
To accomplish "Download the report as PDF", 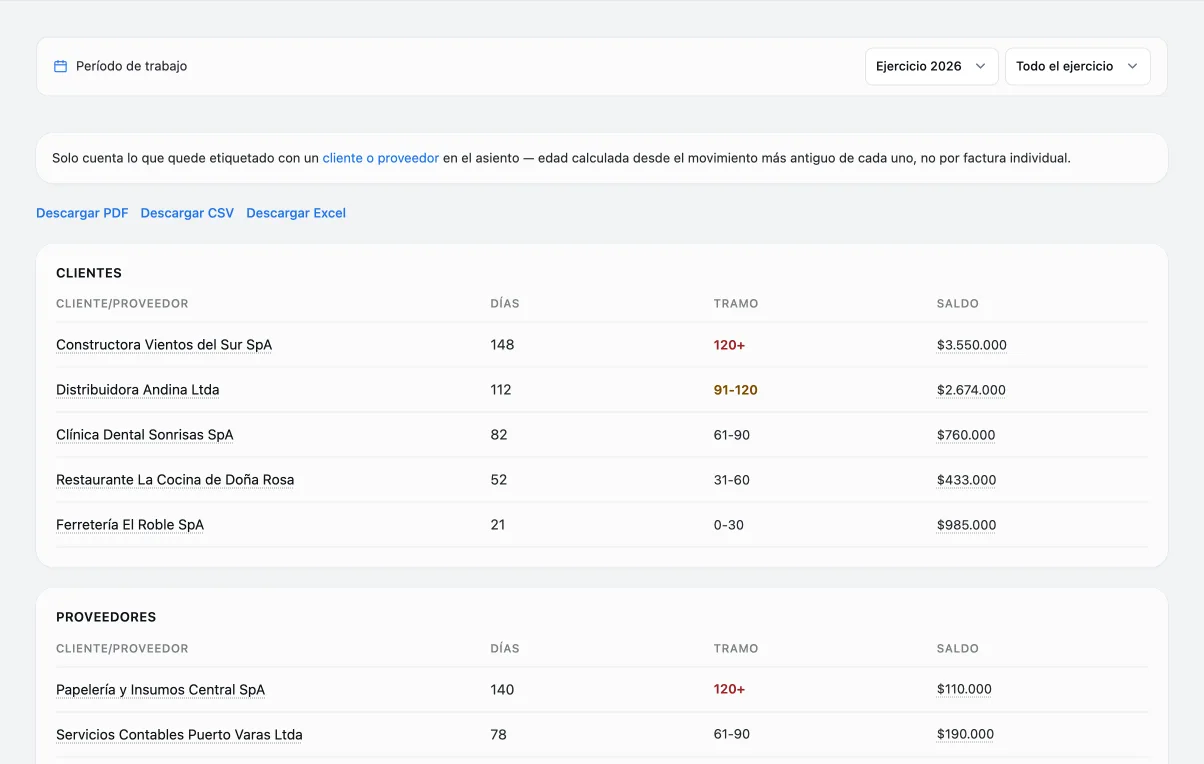I will [x=82, y=213].
